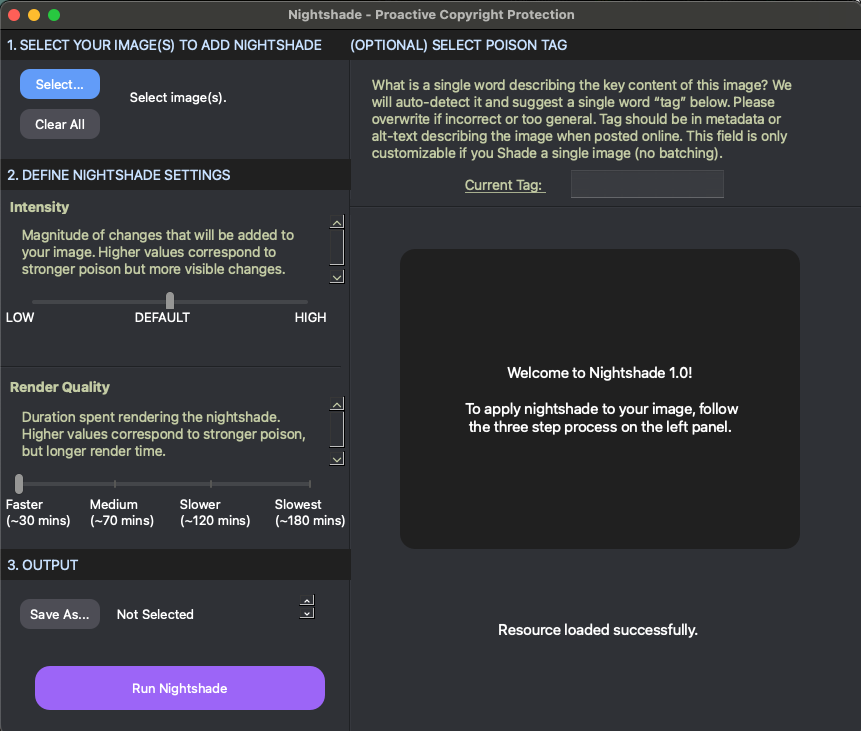Image resolution: width=861 pixels, height=731 pixels.
Task: Click the 'Not Selected' output path text
Action: [x=155, y=614]
